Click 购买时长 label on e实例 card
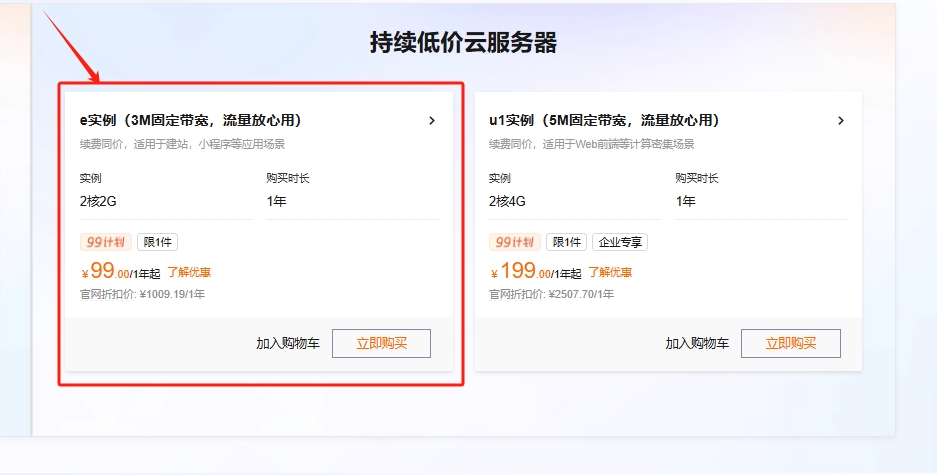 (x=288, y=178)
